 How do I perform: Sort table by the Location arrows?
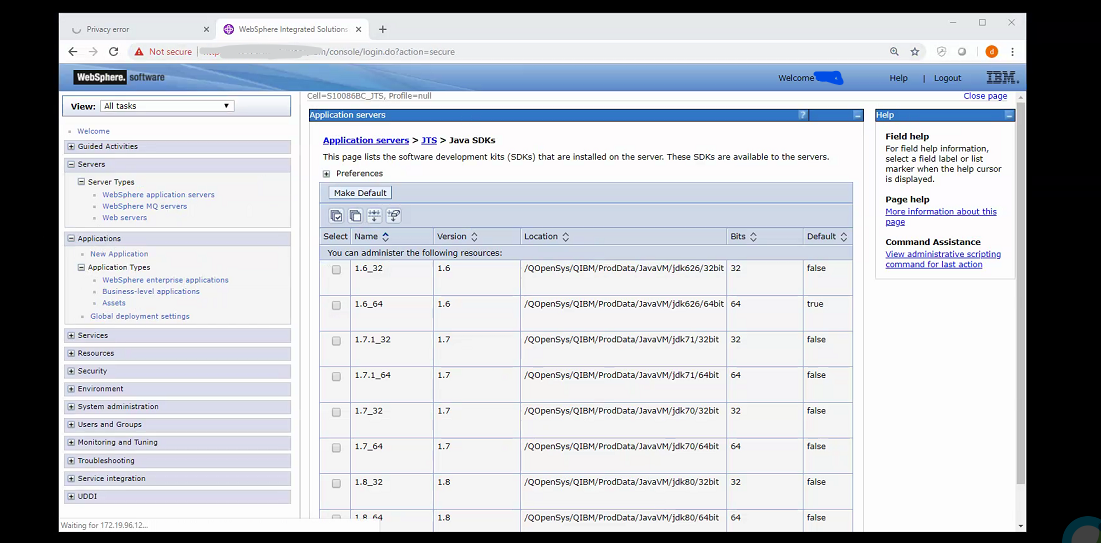point(565,237)
